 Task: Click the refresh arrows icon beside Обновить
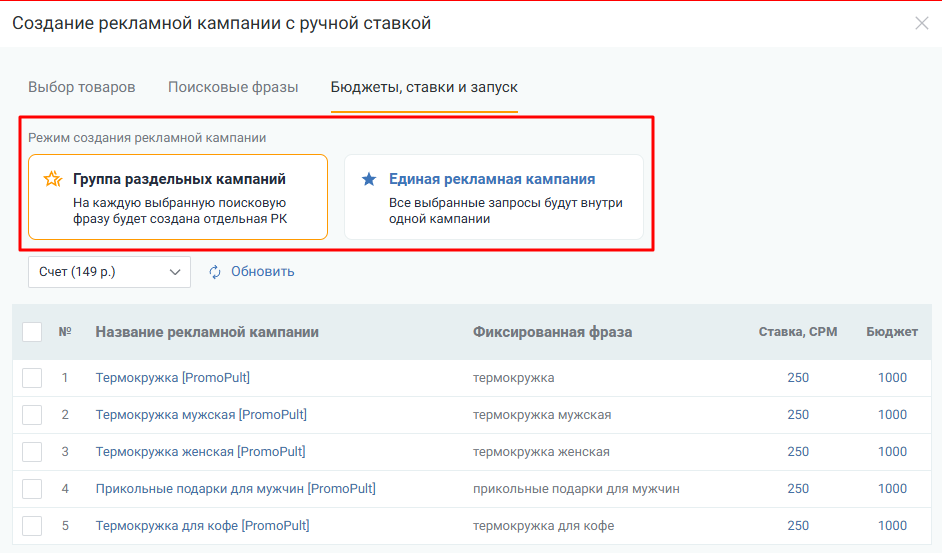(215, 272)
